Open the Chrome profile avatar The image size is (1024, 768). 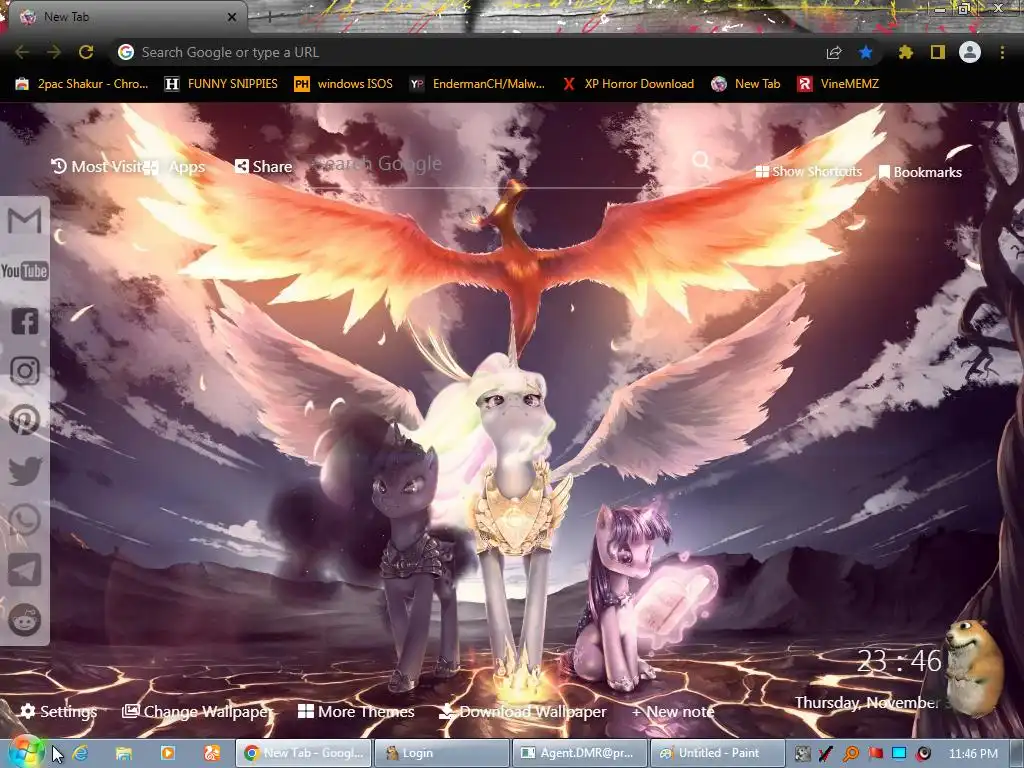970,52
